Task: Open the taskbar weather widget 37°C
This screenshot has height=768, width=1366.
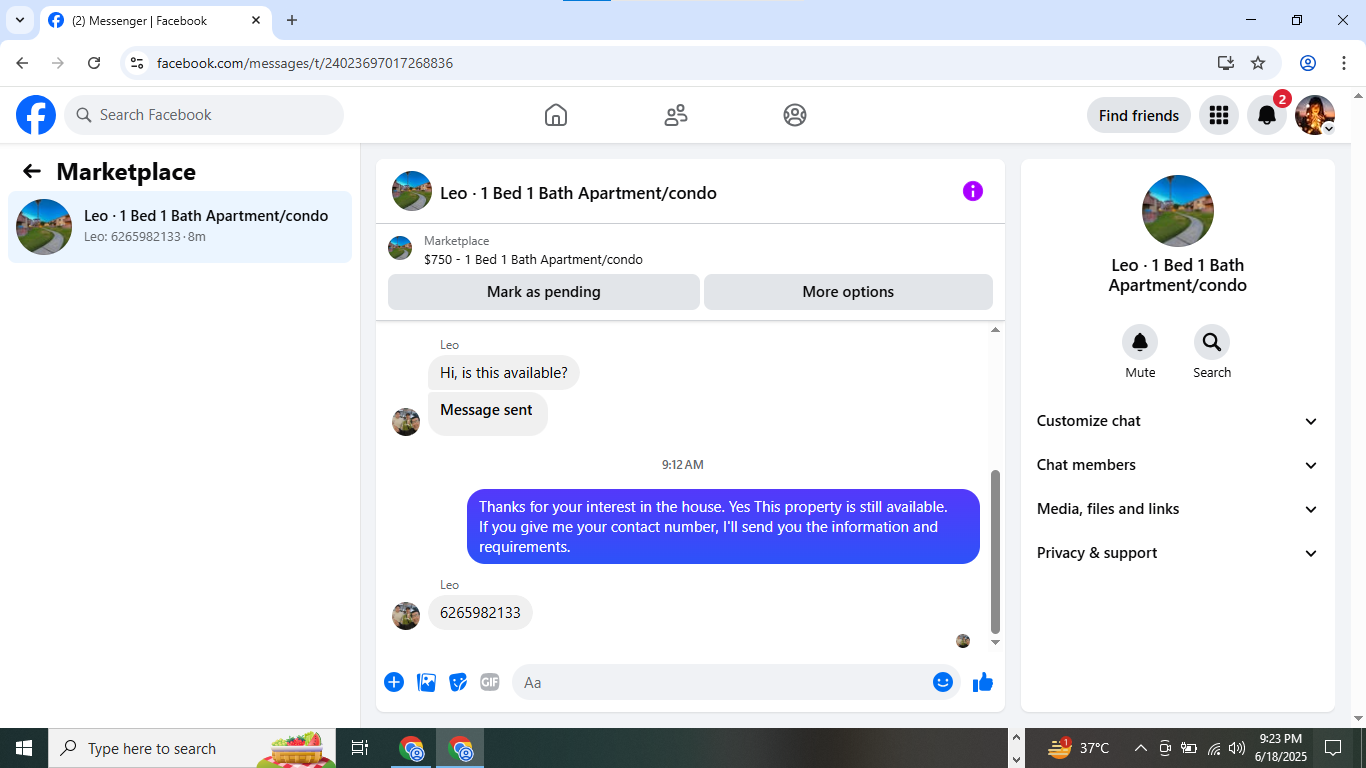Action: [1078, 748]
